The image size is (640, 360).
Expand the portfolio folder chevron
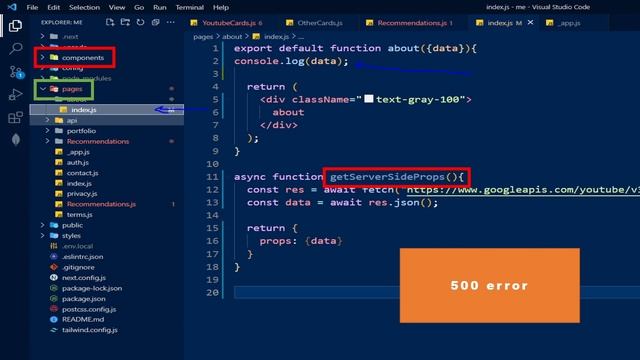pyautogui.click(x=47, y=131)
